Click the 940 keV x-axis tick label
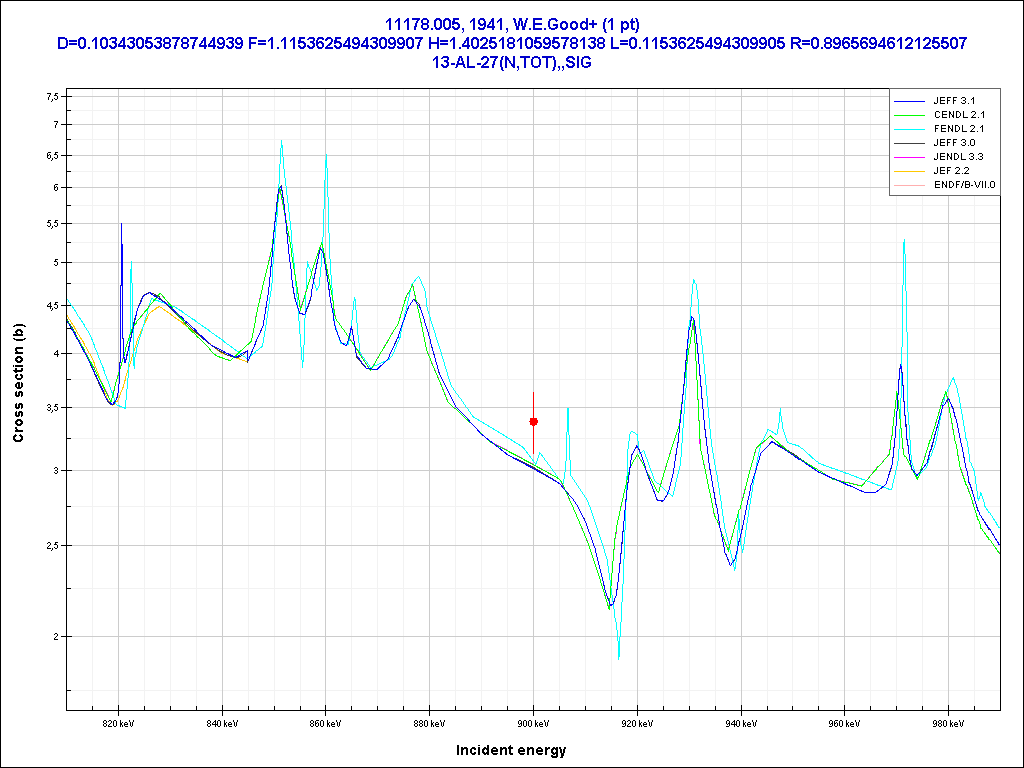Image resolution: width=1024 pixels, height=768 pixels. (740, 721)
